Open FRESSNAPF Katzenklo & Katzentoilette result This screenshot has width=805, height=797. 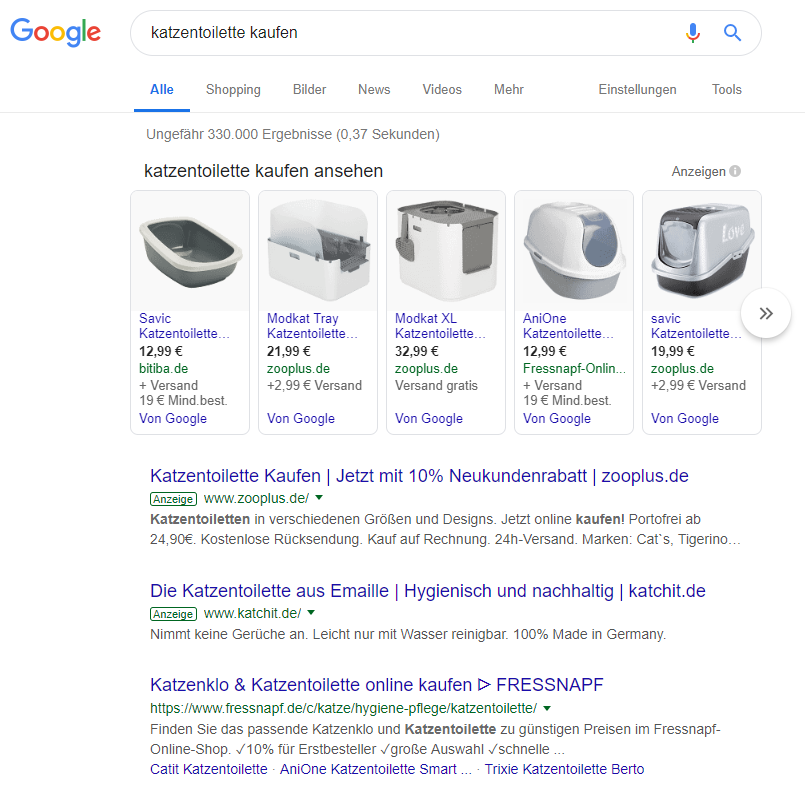[376, 685]
